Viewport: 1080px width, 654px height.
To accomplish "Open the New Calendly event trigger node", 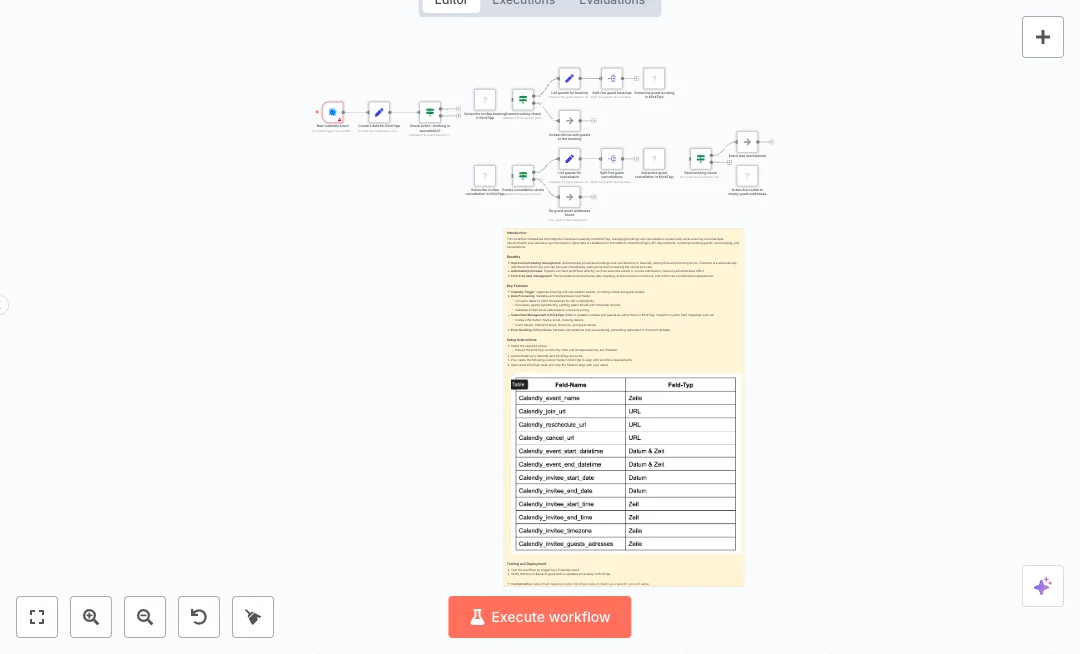I will pyautogui.click(x=331, y=113).
